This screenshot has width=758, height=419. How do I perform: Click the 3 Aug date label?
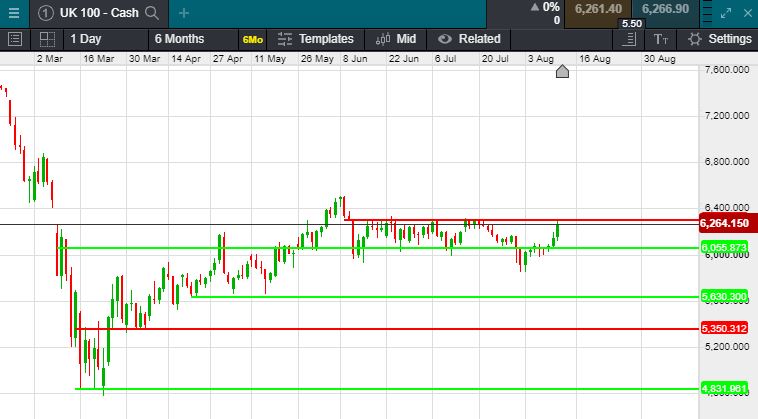coord(541,59)
